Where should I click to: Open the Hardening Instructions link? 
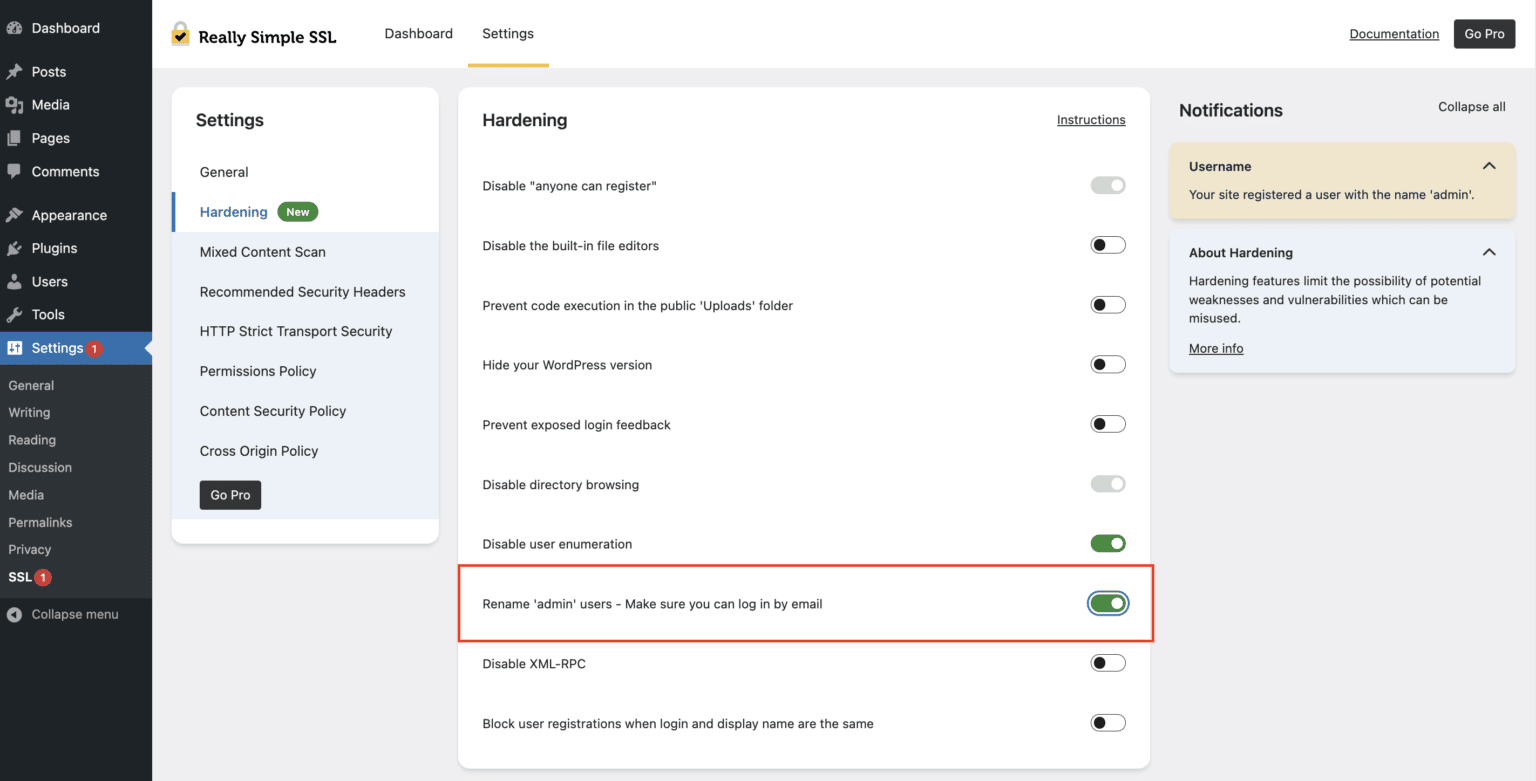click(x=1091, y=119)
